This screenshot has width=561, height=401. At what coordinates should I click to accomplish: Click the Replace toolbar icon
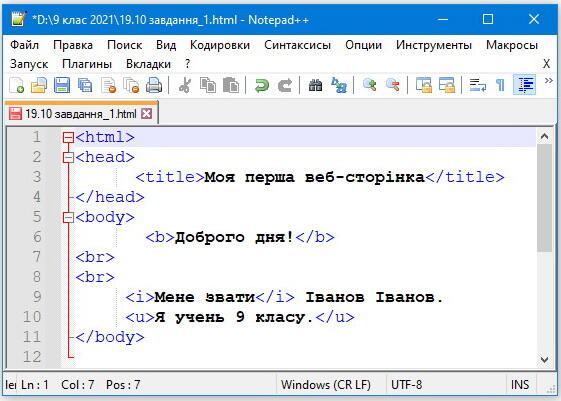point(338,85)
